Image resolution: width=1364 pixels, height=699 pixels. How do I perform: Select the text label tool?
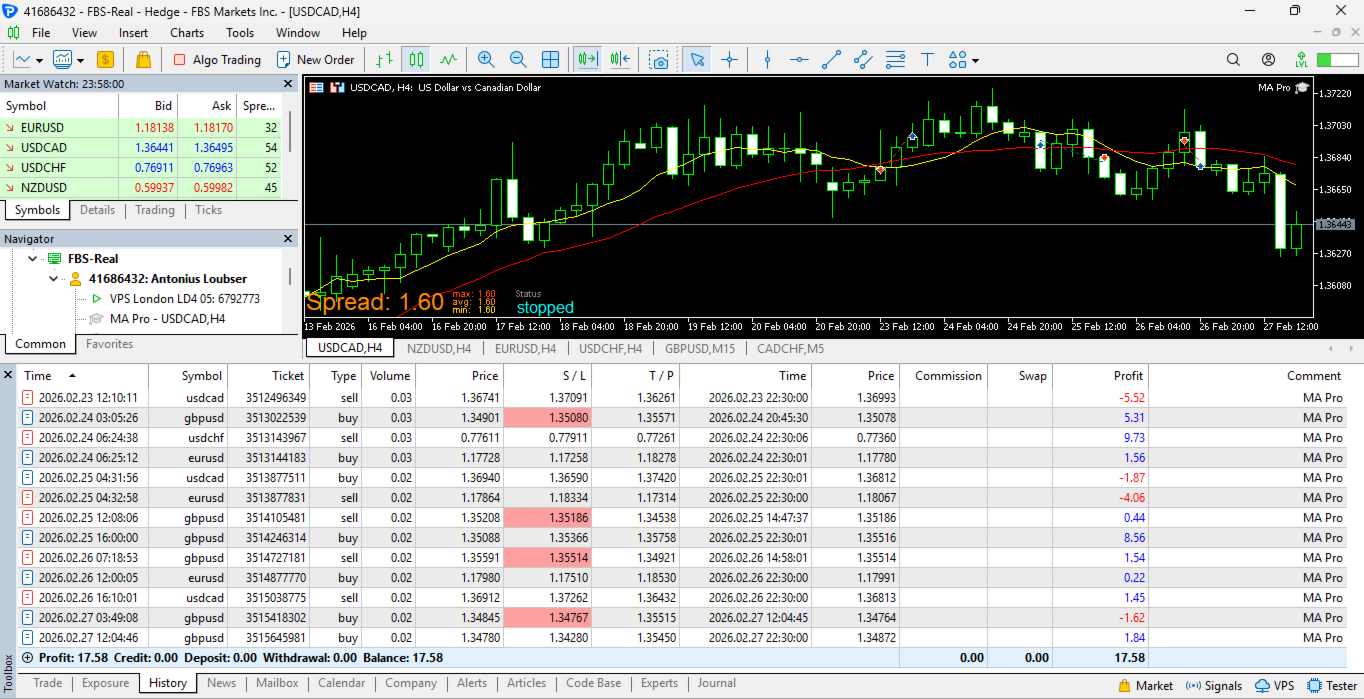pyautogui.click(x=927, y=60)
